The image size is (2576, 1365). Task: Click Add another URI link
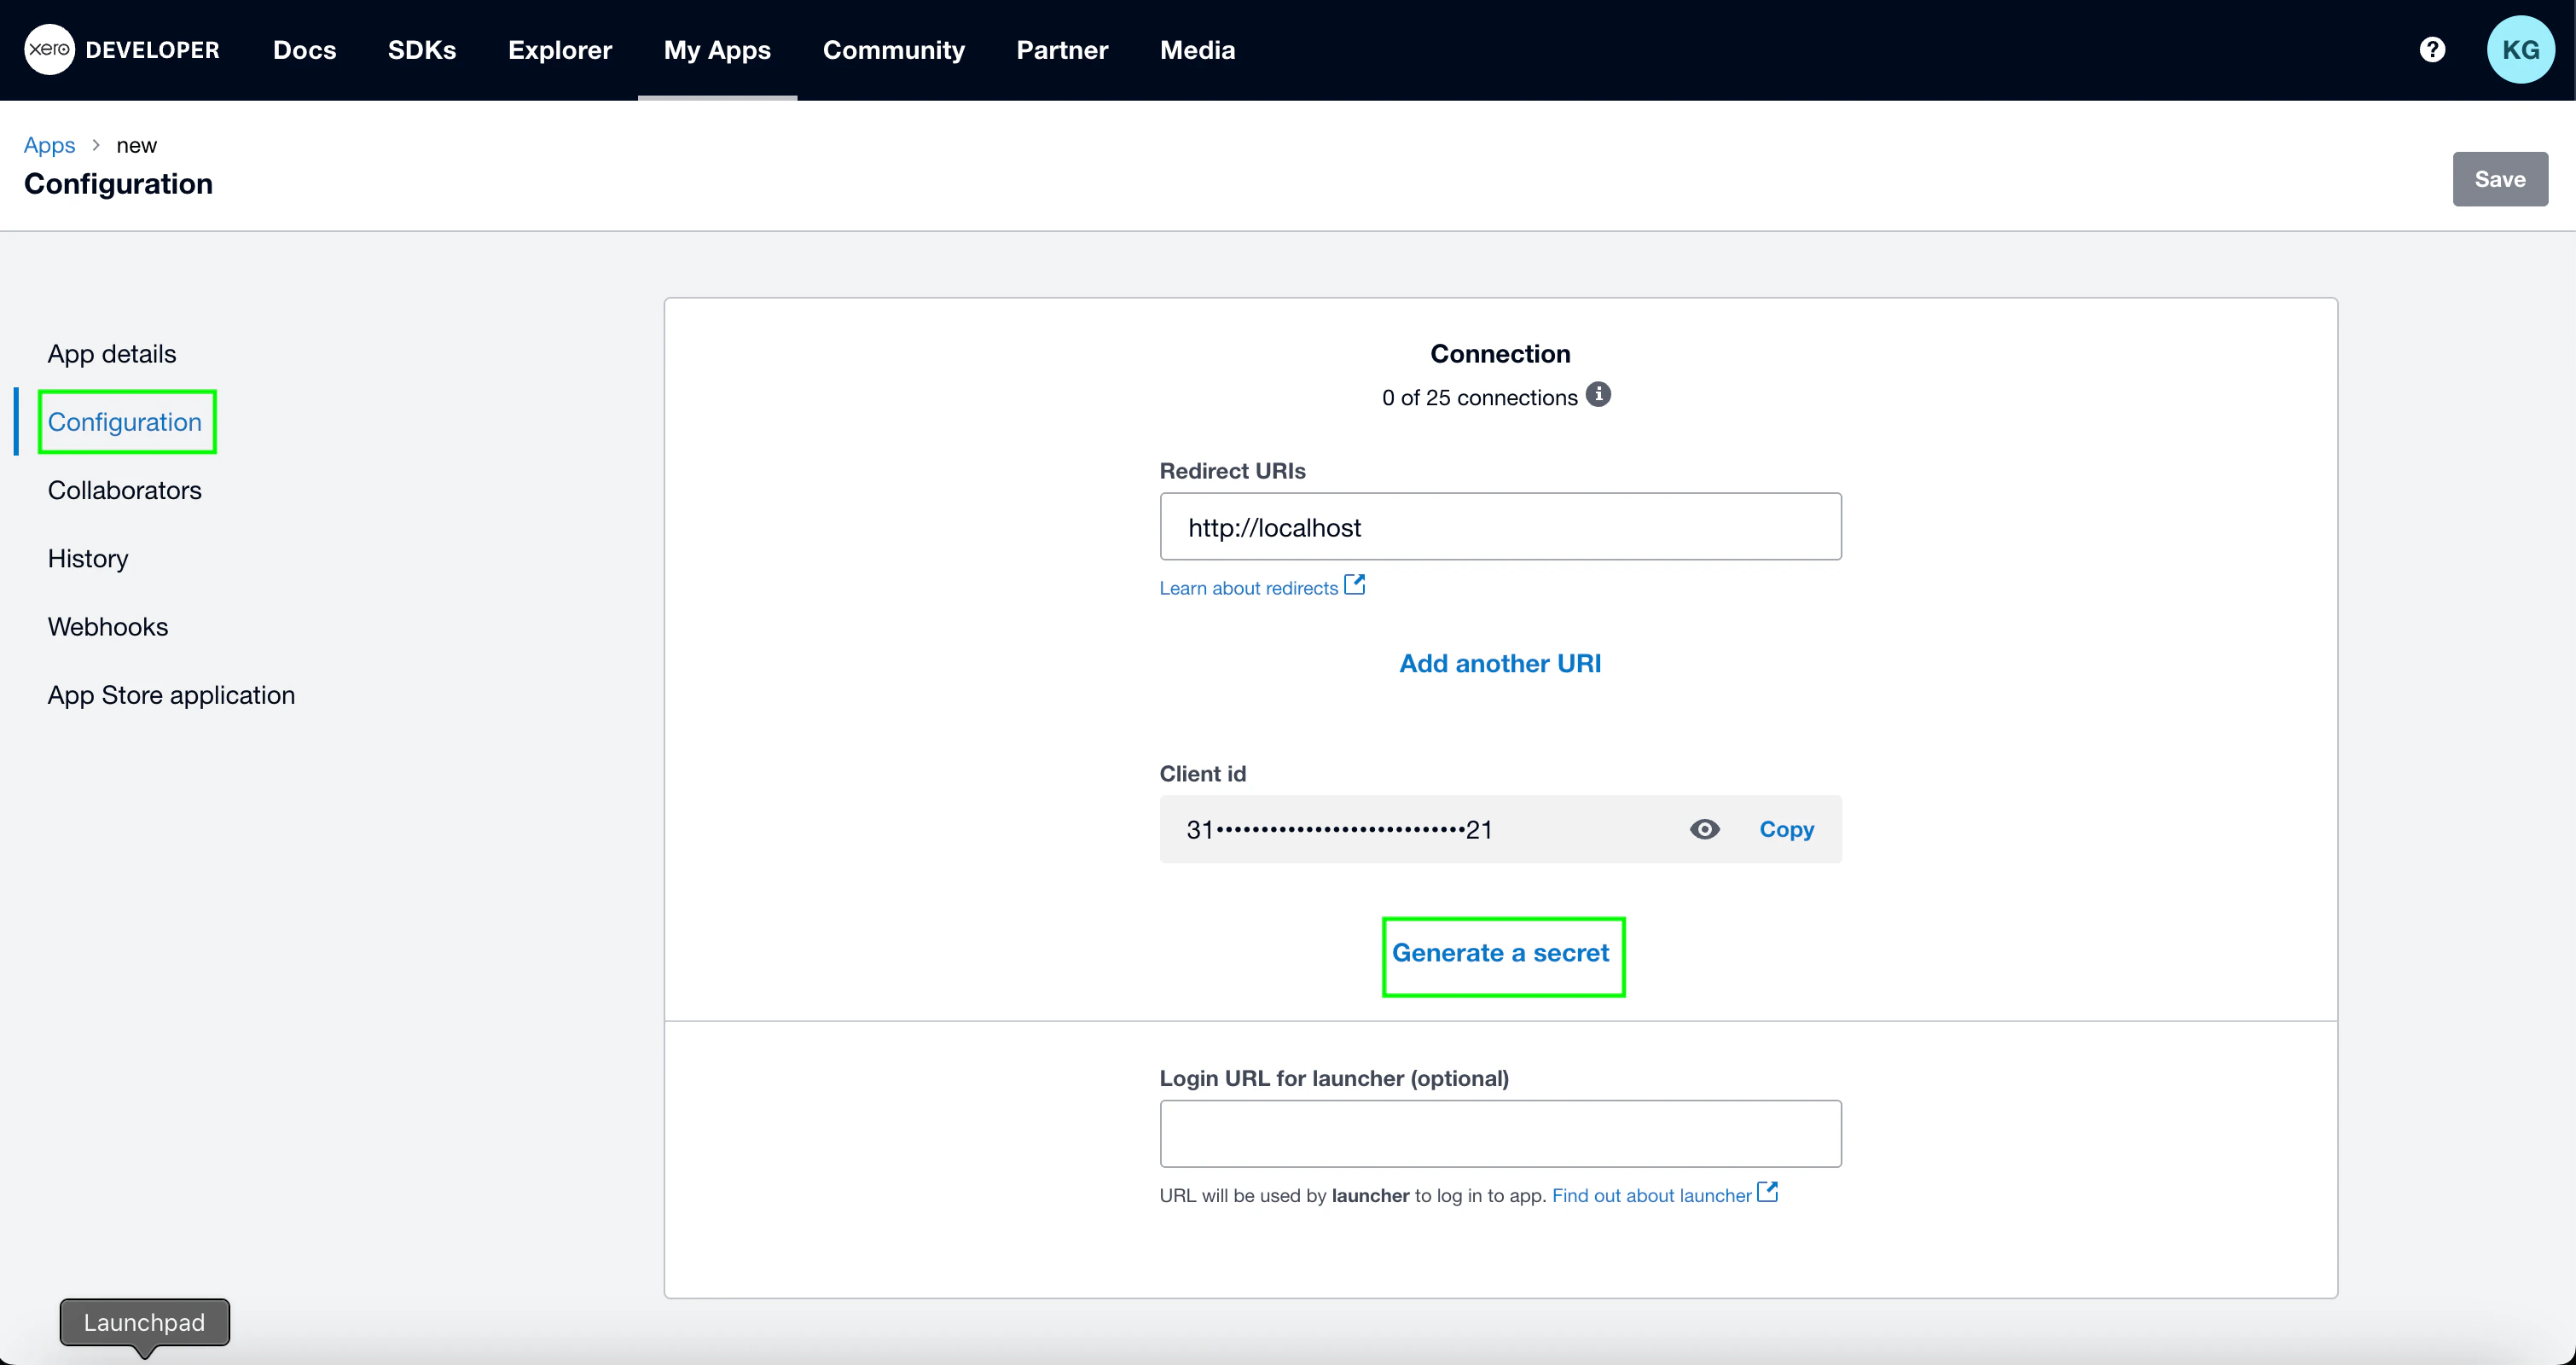1499,663
